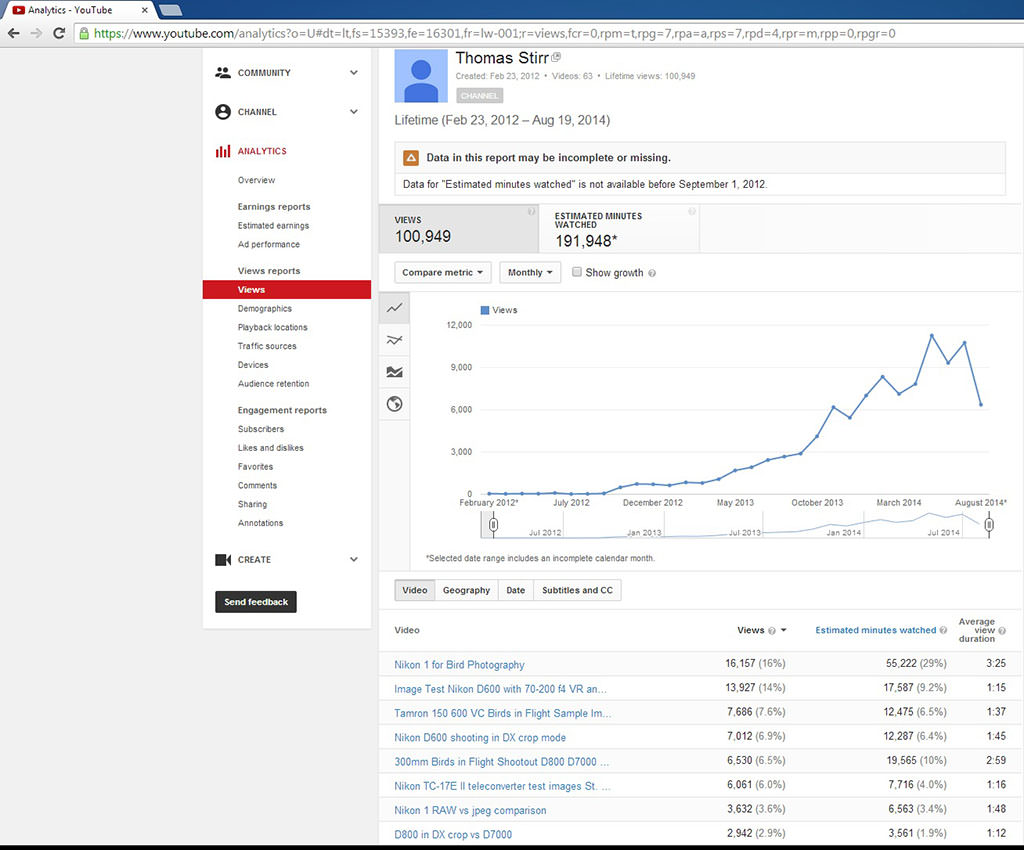The image size is (1024, 850).
Task: Switch to the multi-line chart icon
Action: point(395,340)
